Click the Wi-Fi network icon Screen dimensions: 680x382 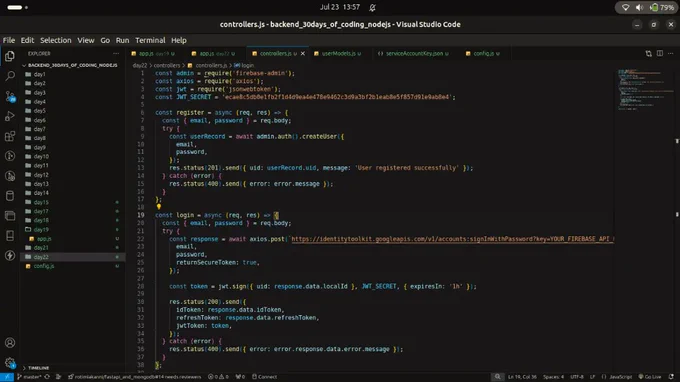[625, 7]
